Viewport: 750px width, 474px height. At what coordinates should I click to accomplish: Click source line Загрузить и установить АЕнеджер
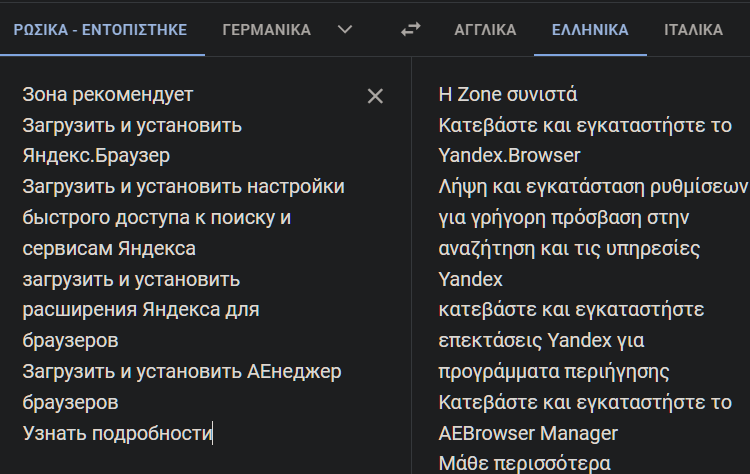click(182, 372)
